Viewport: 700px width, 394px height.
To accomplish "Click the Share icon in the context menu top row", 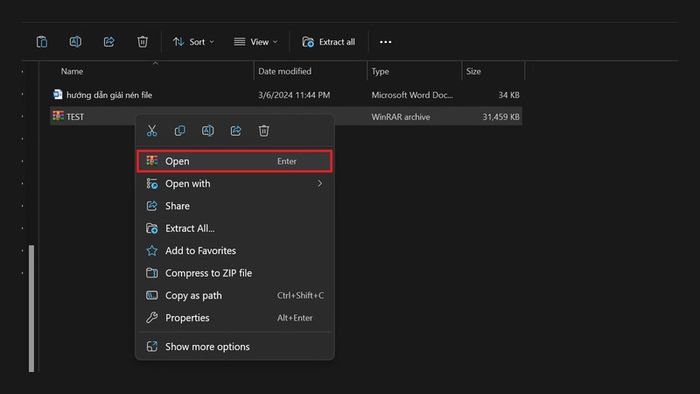I will coord(236,131).
